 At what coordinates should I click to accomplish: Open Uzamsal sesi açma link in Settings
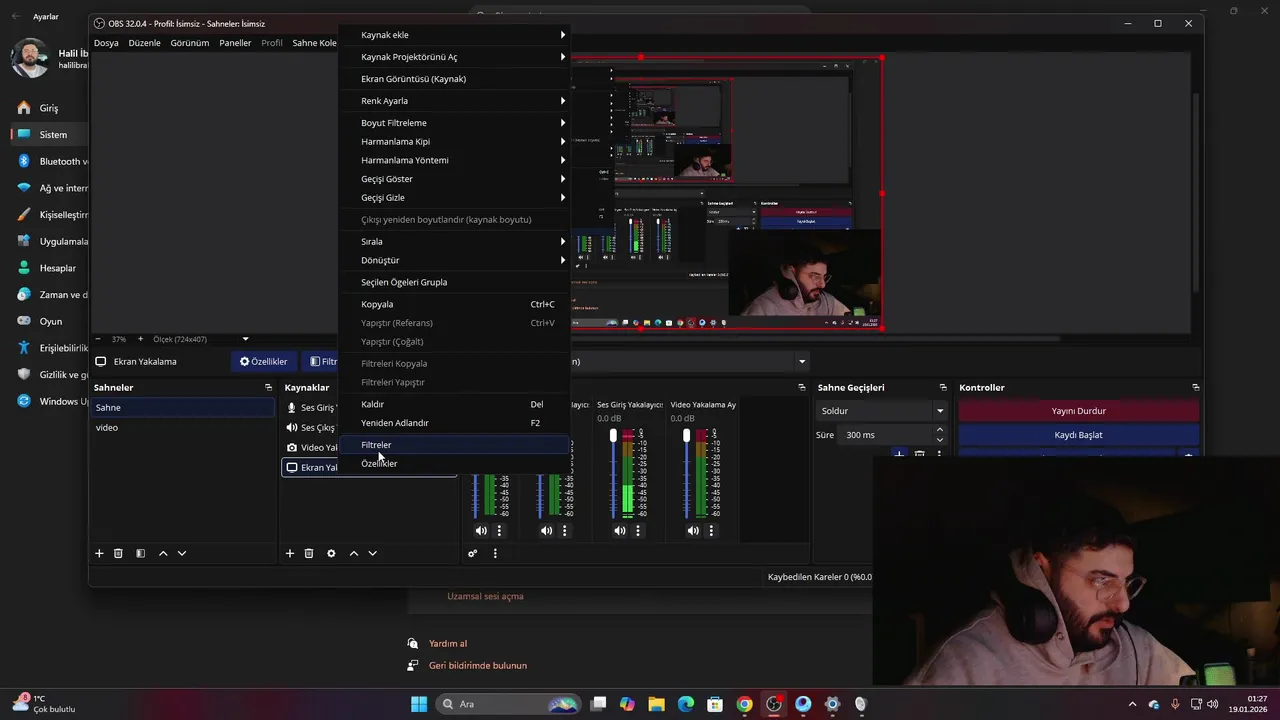tap(485, 596)
